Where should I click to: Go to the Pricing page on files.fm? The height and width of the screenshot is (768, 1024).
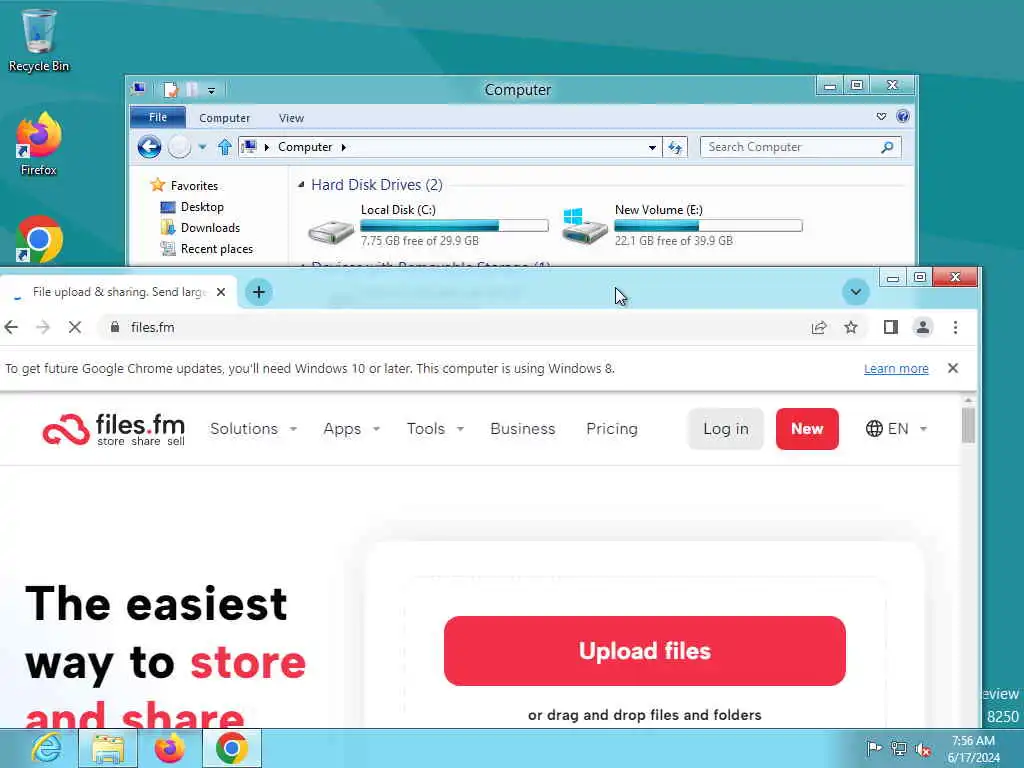pos(612,429)
